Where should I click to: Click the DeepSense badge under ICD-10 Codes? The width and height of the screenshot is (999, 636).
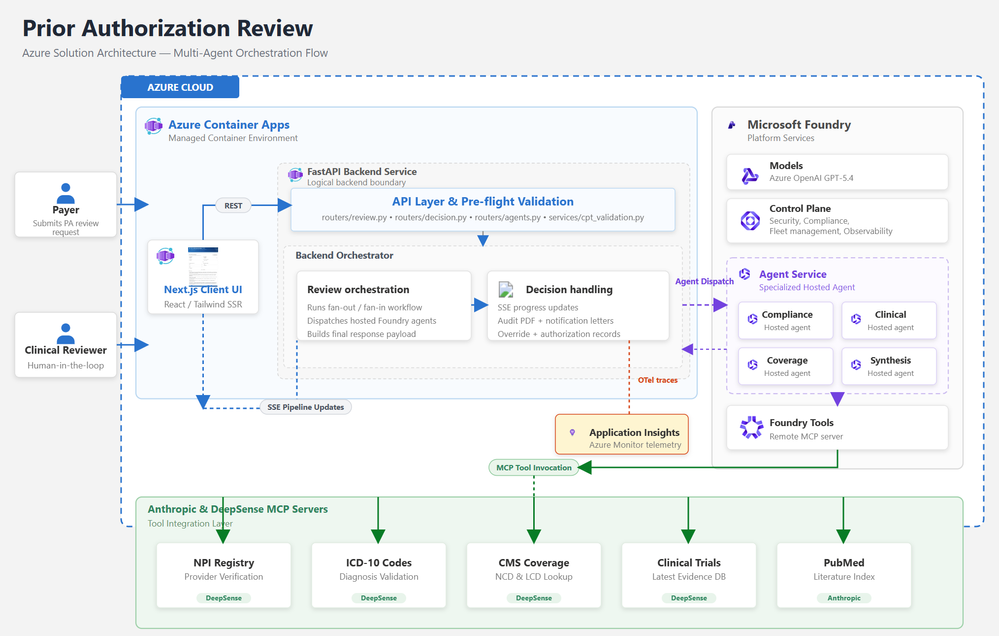378,598
